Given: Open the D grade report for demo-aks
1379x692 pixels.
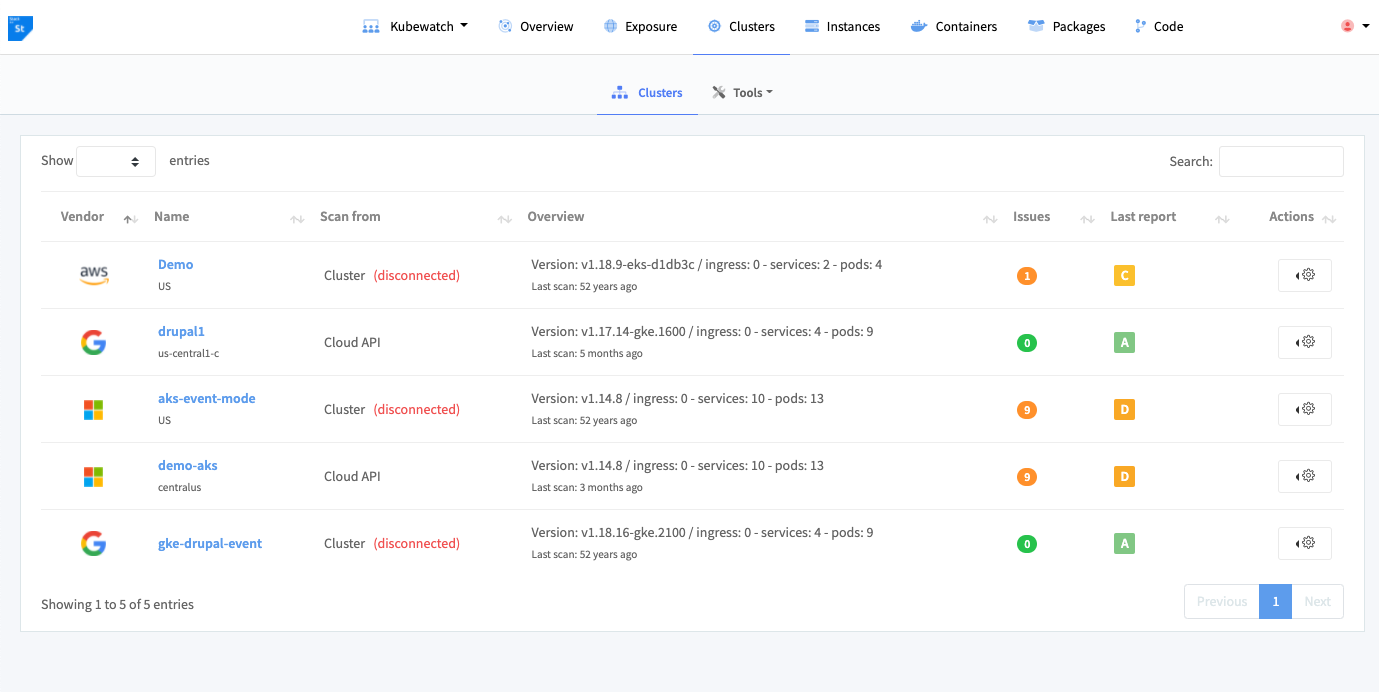Looking at the screenshot, I should click(1124, 477).
